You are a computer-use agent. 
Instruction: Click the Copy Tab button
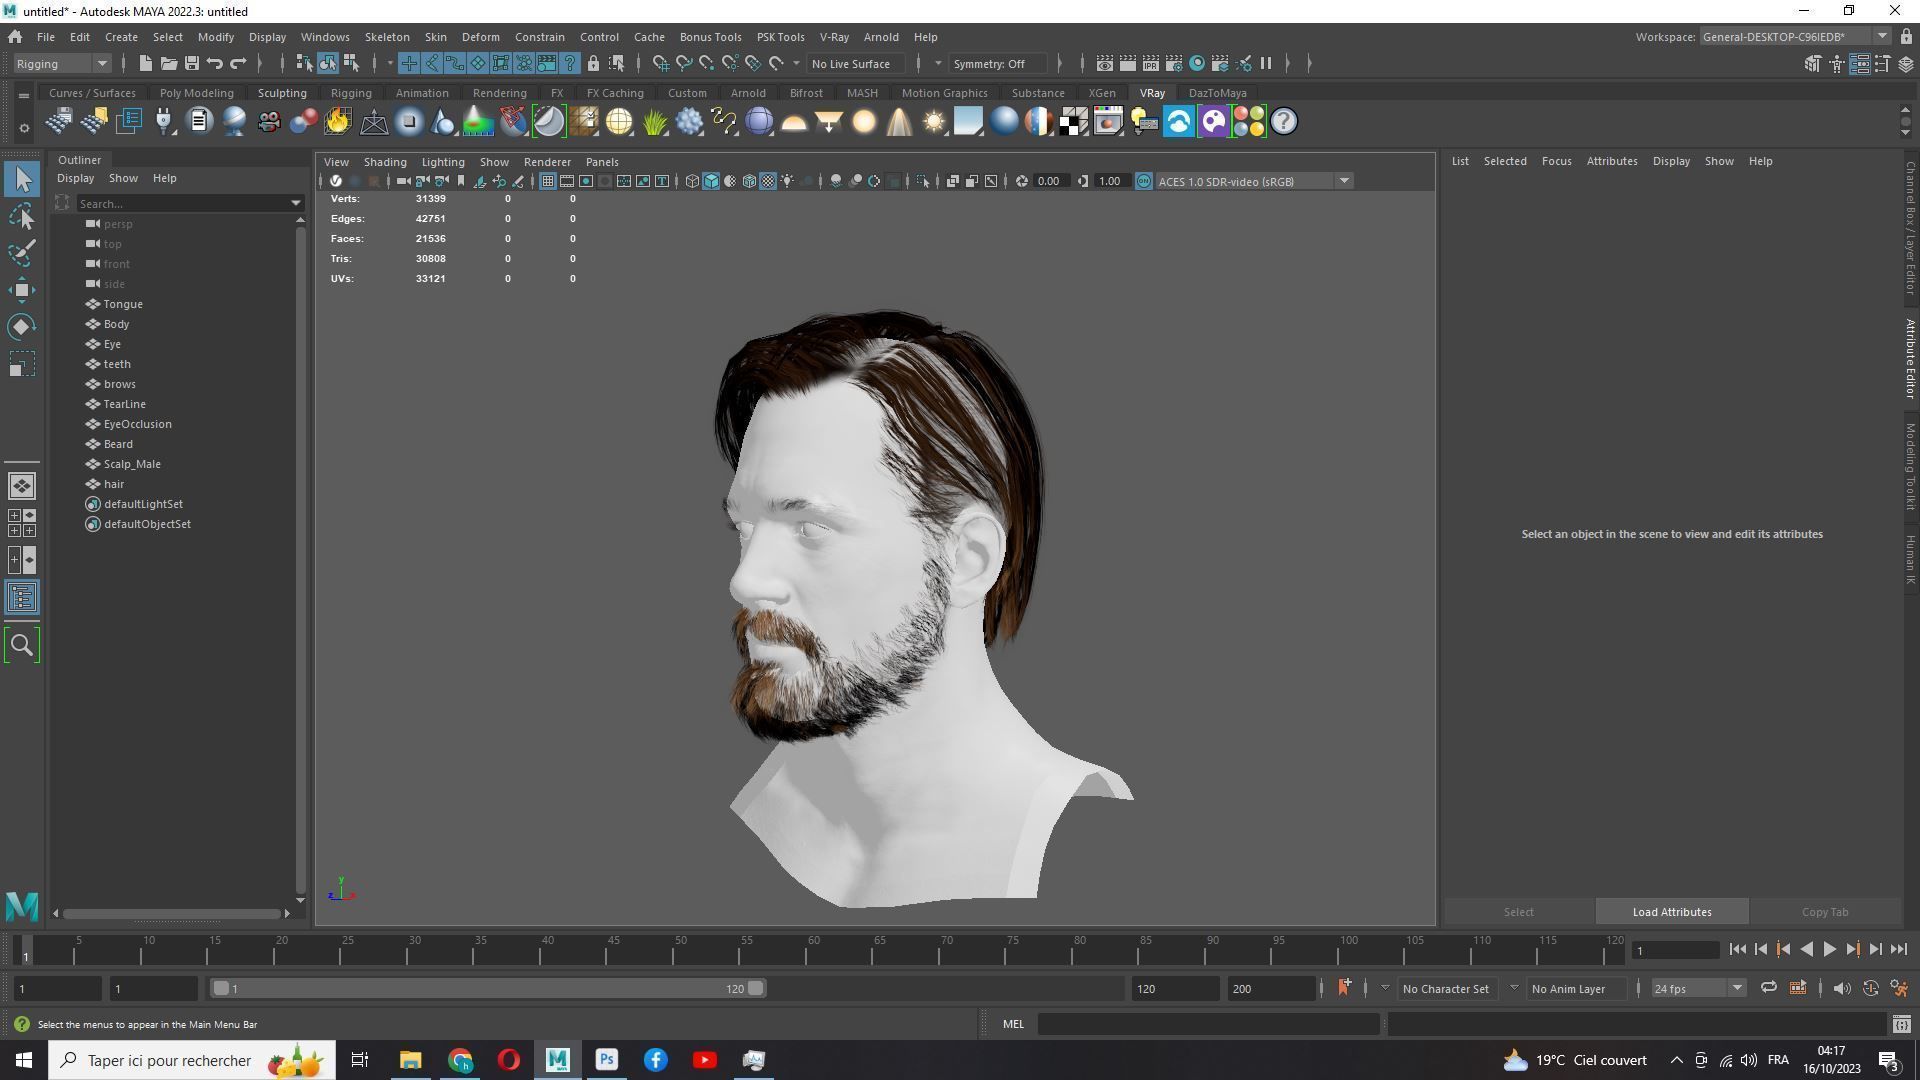(1825, 912)
